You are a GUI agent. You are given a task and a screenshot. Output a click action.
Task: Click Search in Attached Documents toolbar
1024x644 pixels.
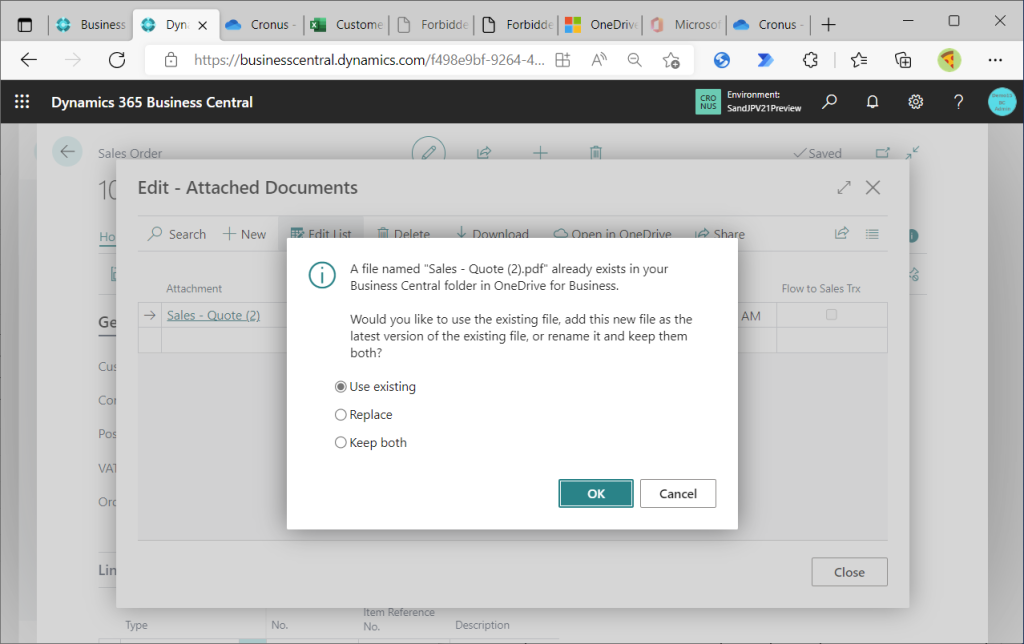coord(177,234)
